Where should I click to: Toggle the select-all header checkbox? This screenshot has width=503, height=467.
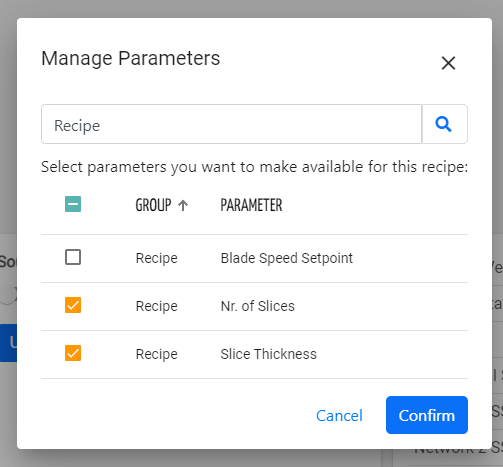(x=73, y=204)
